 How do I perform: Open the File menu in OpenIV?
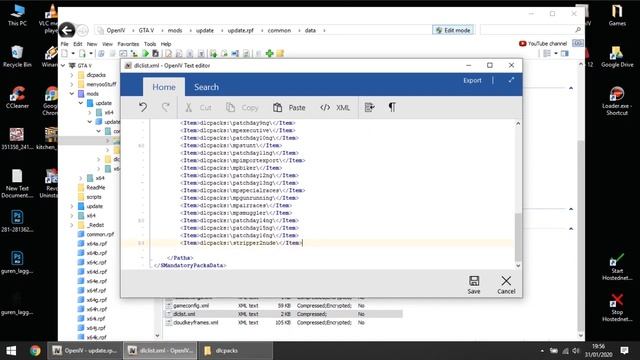tap(64, 44)
